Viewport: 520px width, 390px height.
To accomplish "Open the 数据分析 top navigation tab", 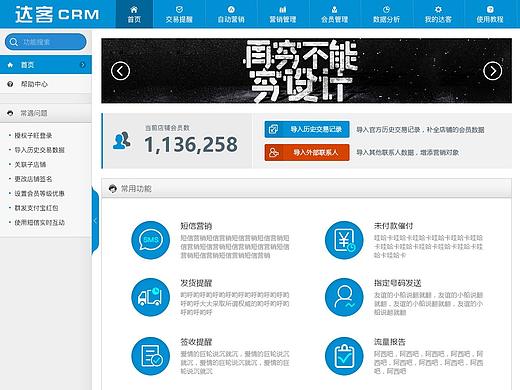I will coord(386,14).
